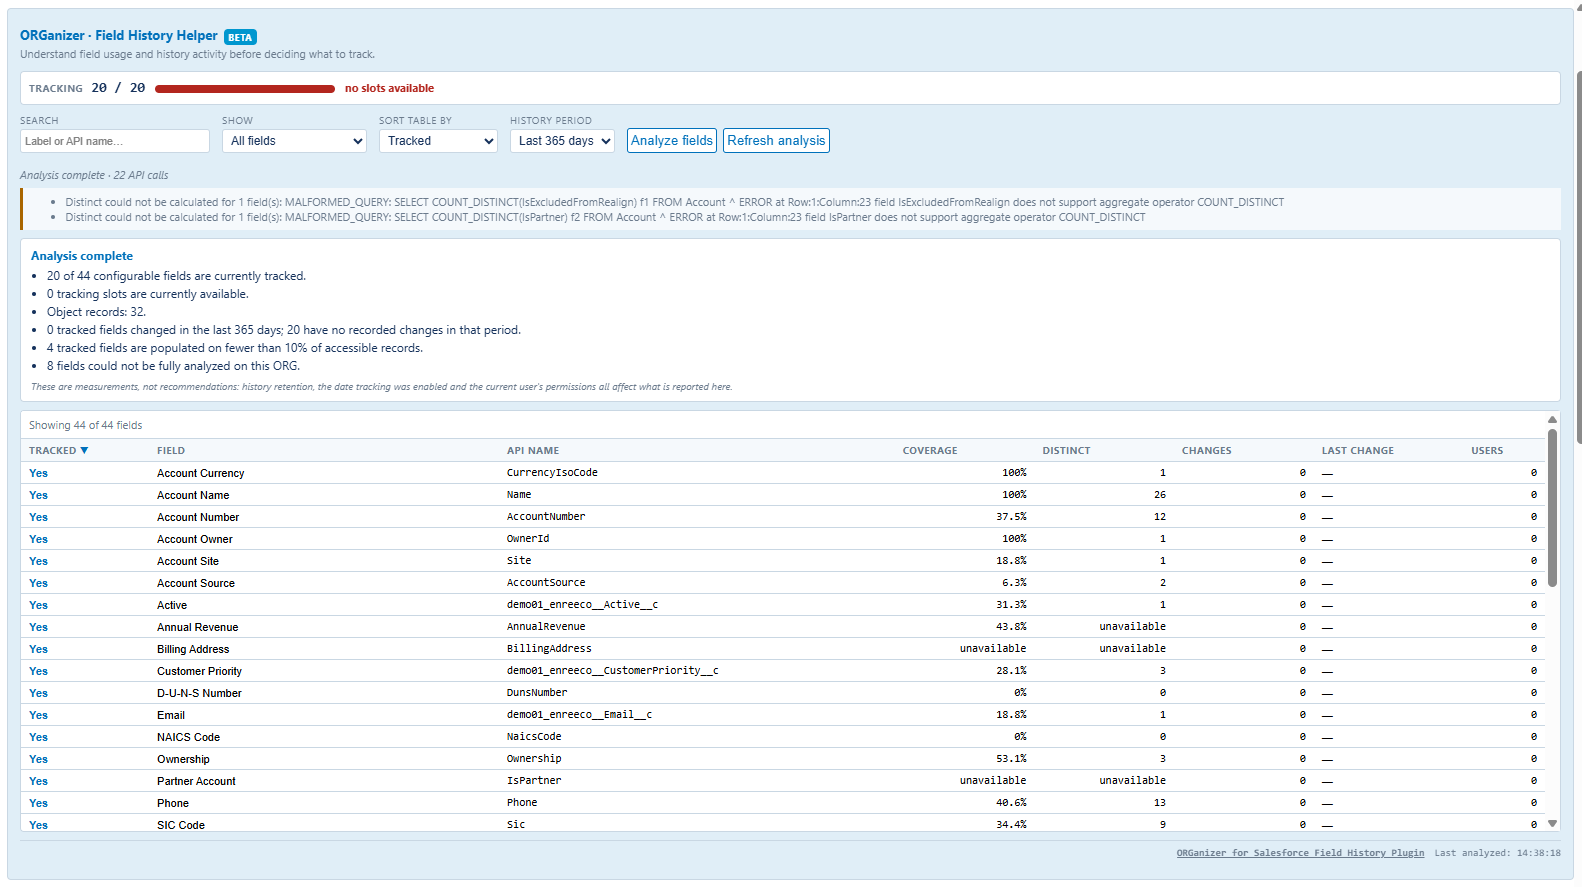Click the TRACKING 20 / 20 counter
Image resolution: width=1582 pixels, height=887 pixels.
(x=87, y=88)
